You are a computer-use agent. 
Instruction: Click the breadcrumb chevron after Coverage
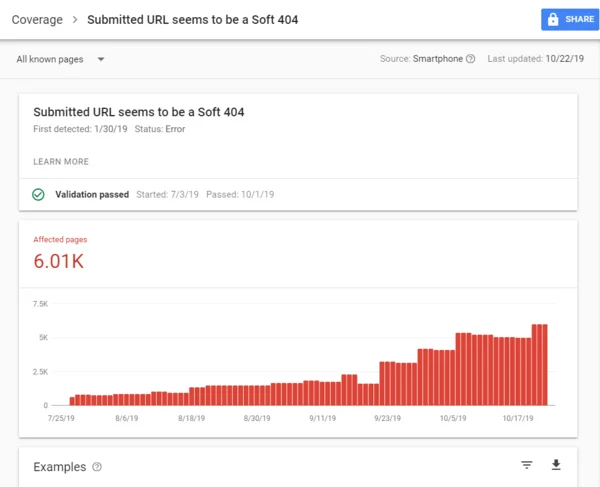74,19
